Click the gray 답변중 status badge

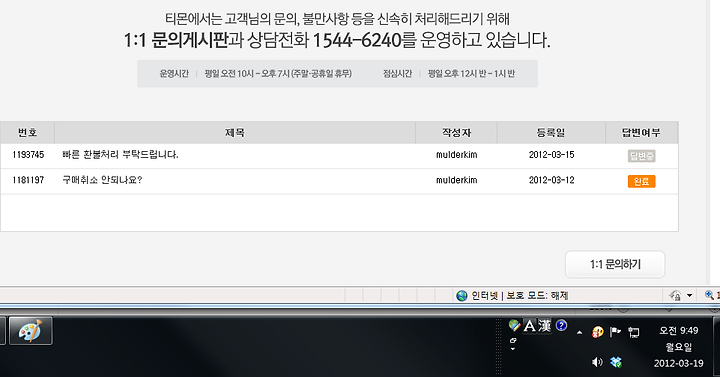[641, 156]
